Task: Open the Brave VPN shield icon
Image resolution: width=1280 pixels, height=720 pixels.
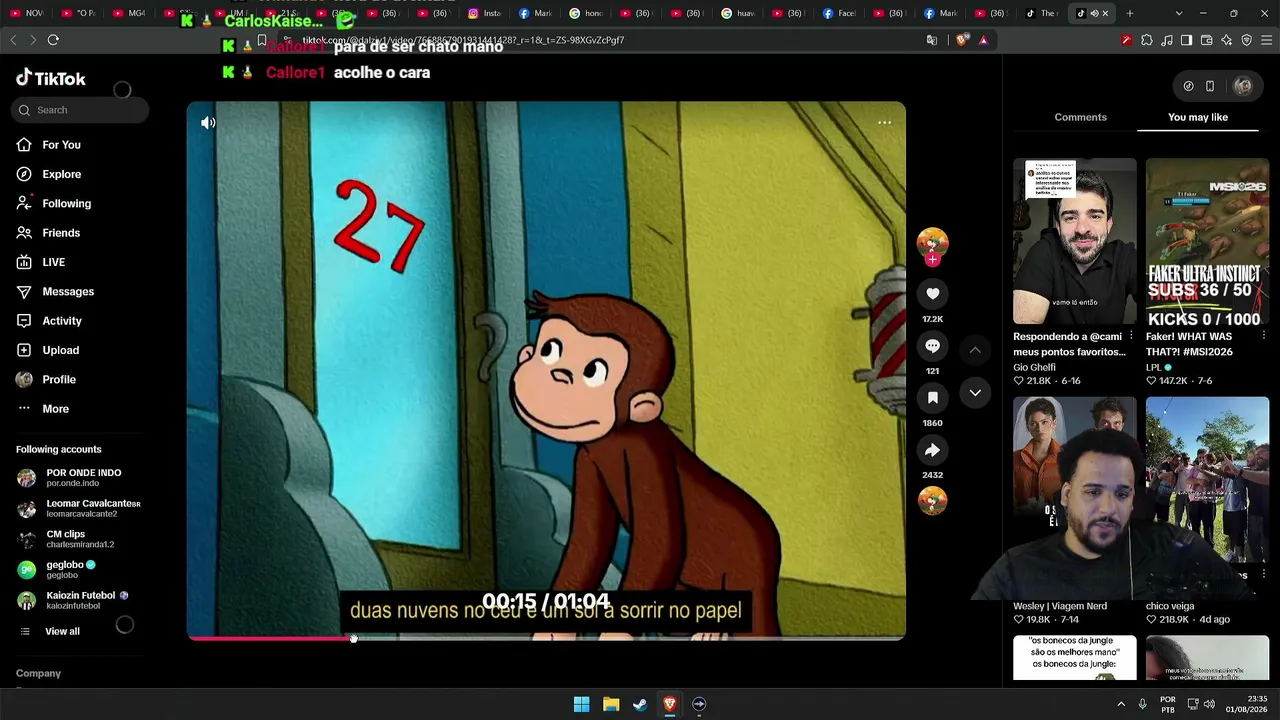Action: point(1247,40)
